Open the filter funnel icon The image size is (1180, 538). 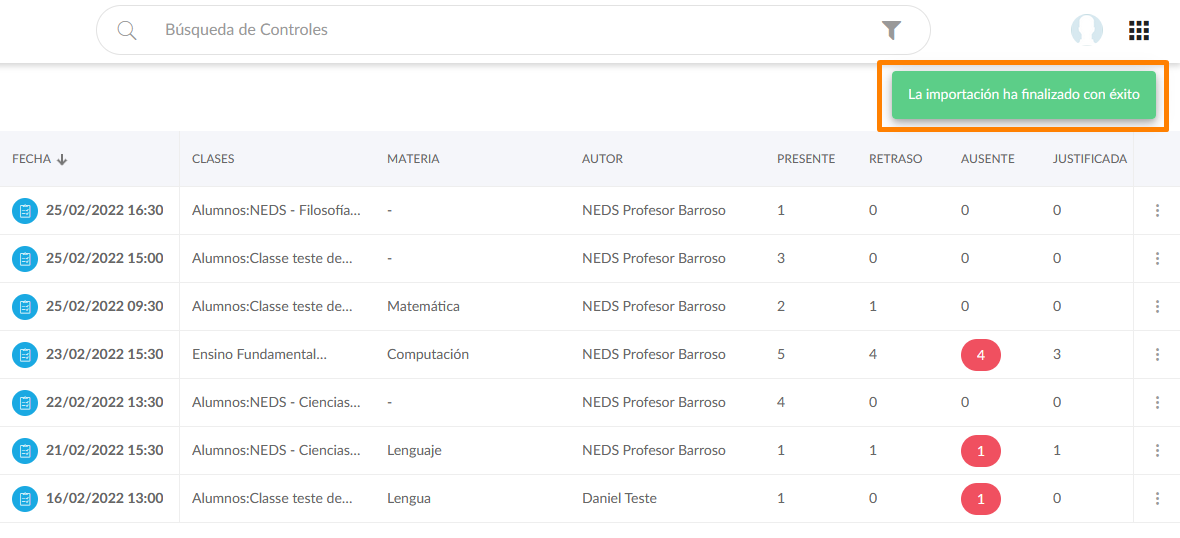891,30
